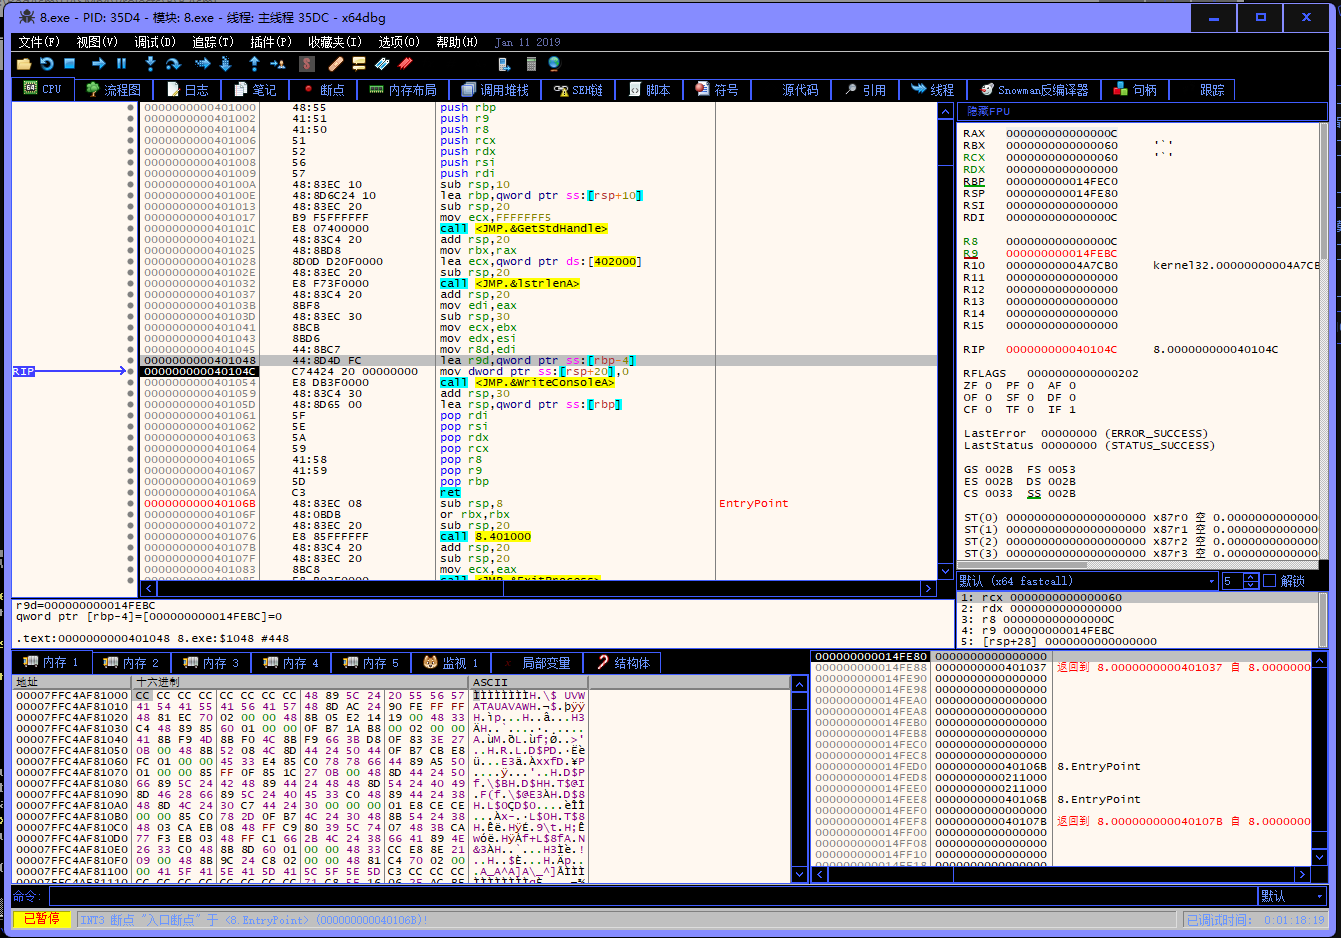Open the 监视 1 watch tab

coord(452,662)
